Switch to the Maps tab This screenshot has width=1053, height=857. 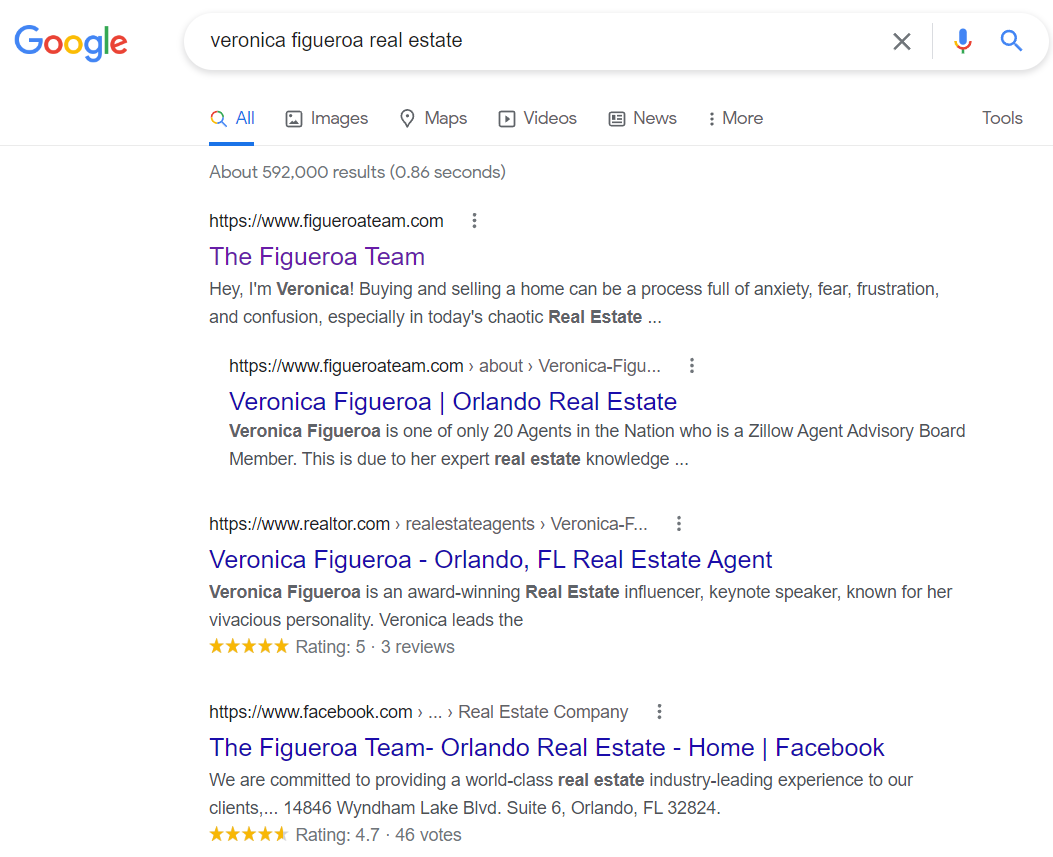[x=433, y=118]
